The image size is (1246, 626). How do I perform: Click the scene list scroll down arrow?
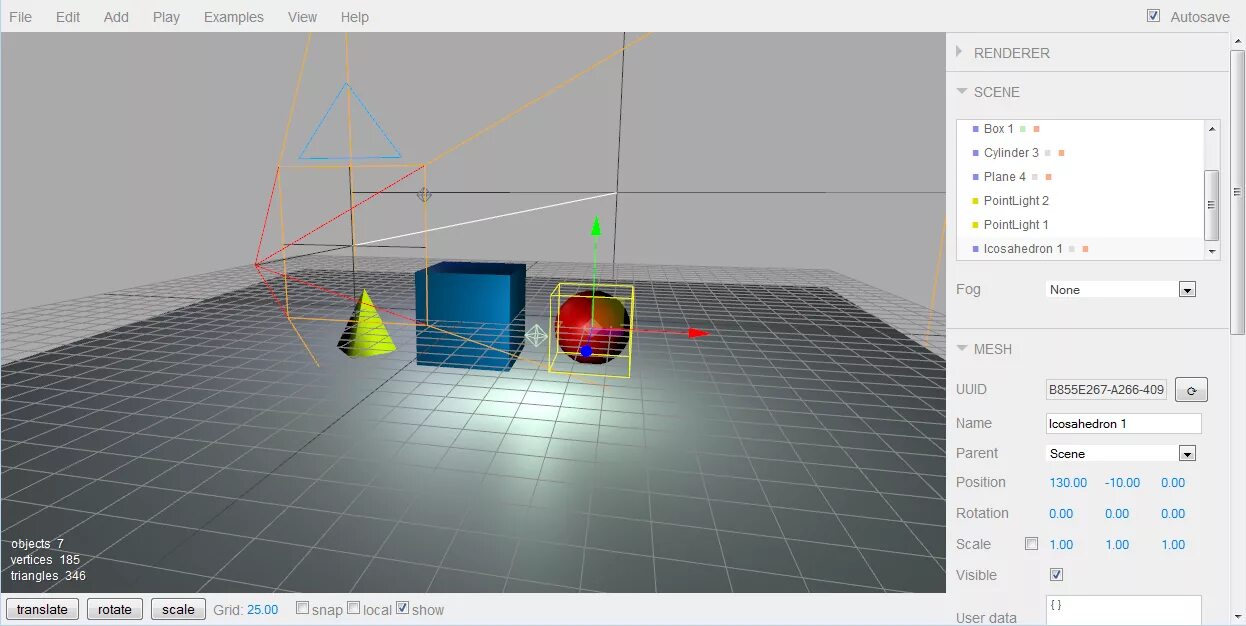[x=1212, y=252]
